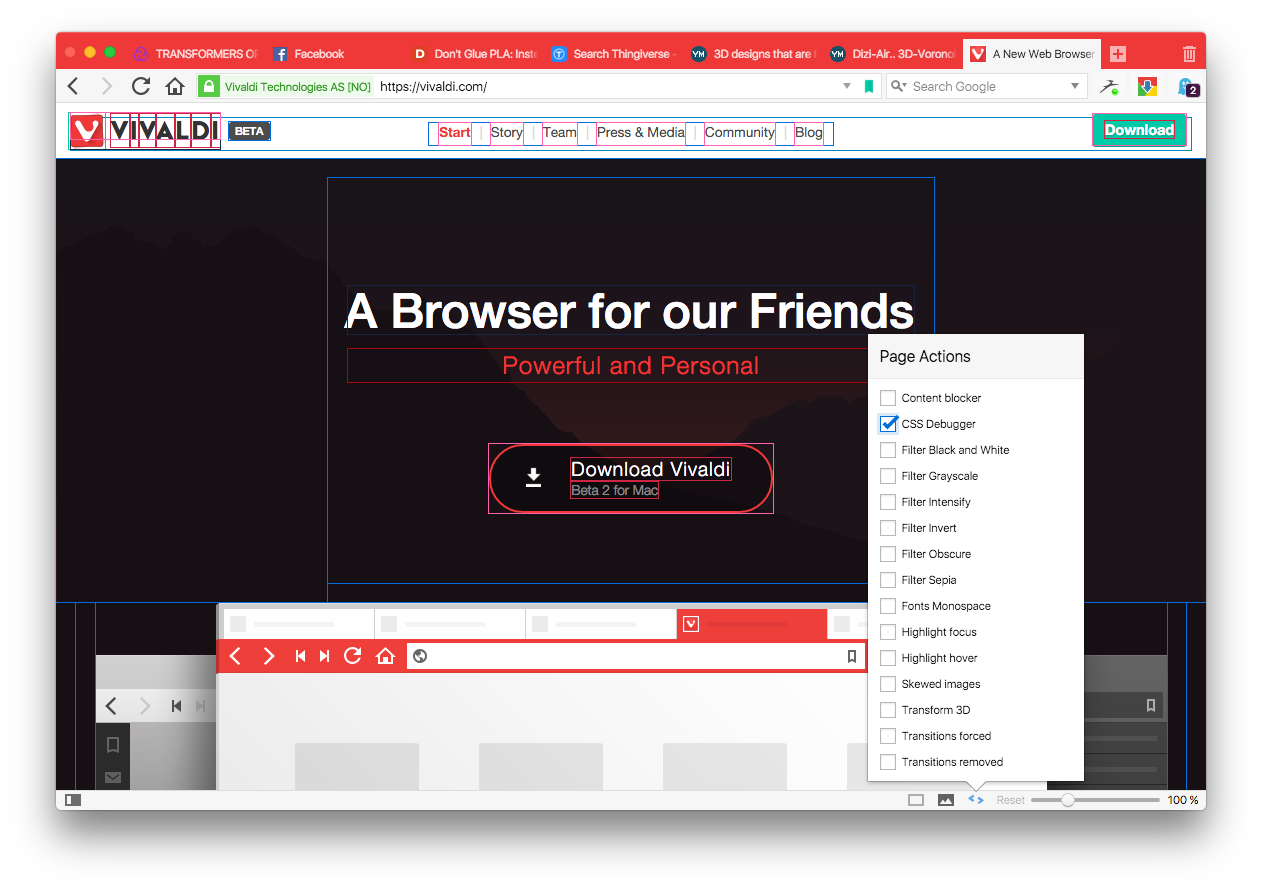Click the green padlock security badge

(x=208, y=87)
